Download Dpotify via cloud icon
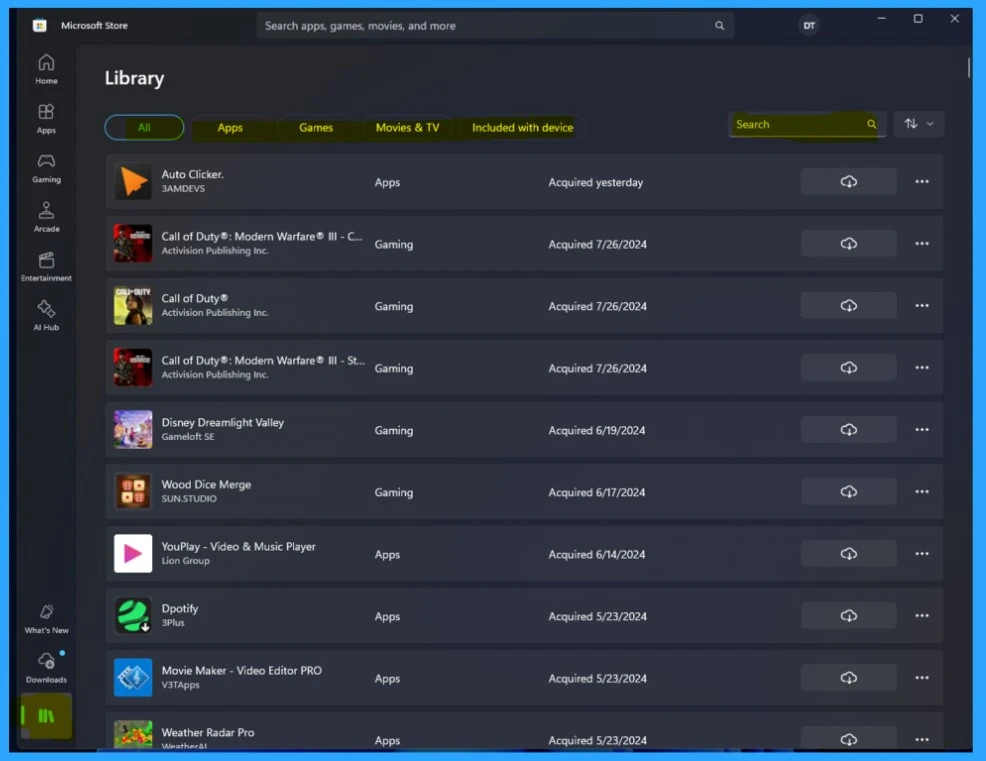Screen dimensions: 986x761 [848, 616]
